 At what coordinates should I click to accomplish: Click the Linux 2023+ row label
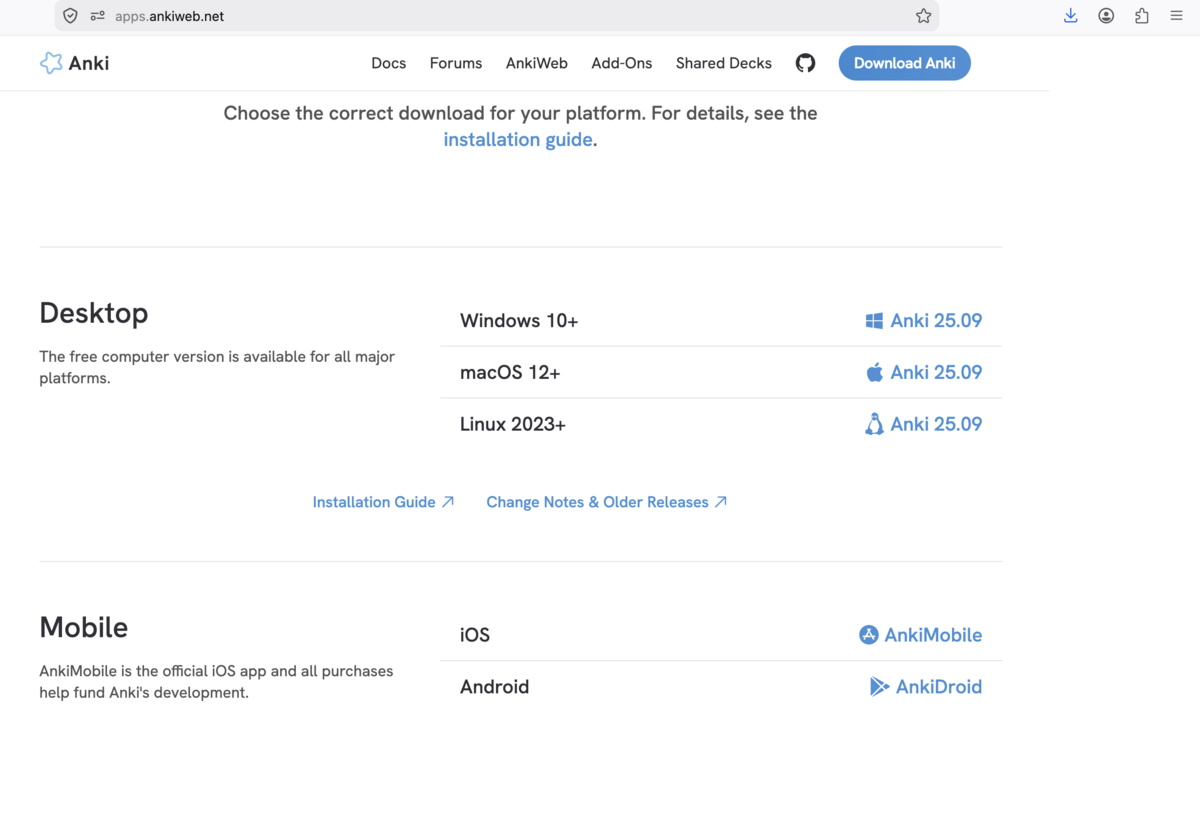513,425
